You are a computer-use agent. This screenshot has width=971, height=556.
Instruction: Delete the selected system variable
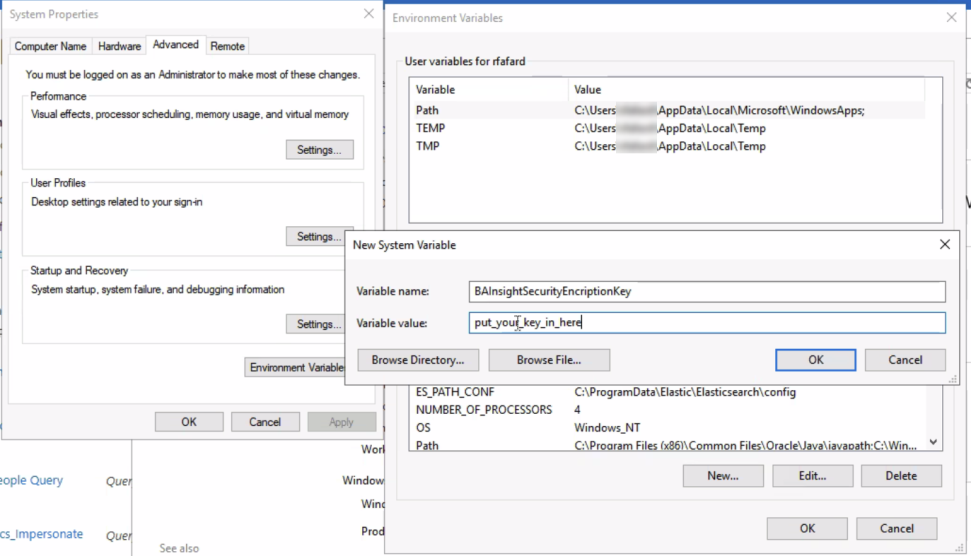pyautogui.click(x=900, y=476)
